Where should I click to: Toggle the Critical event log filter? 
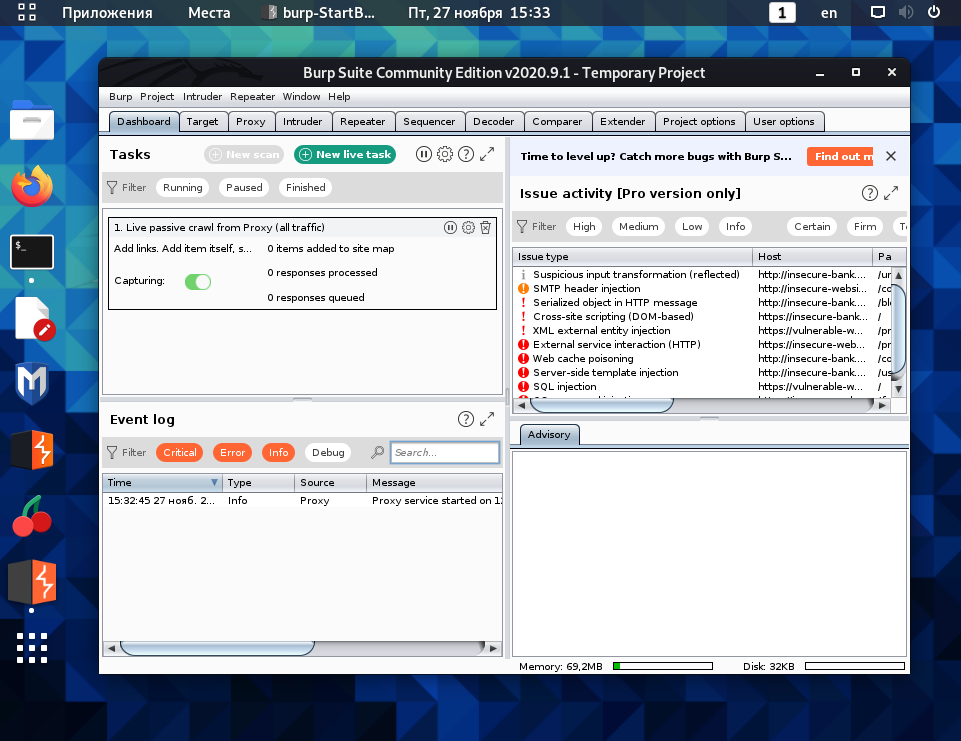click(180, 452)
